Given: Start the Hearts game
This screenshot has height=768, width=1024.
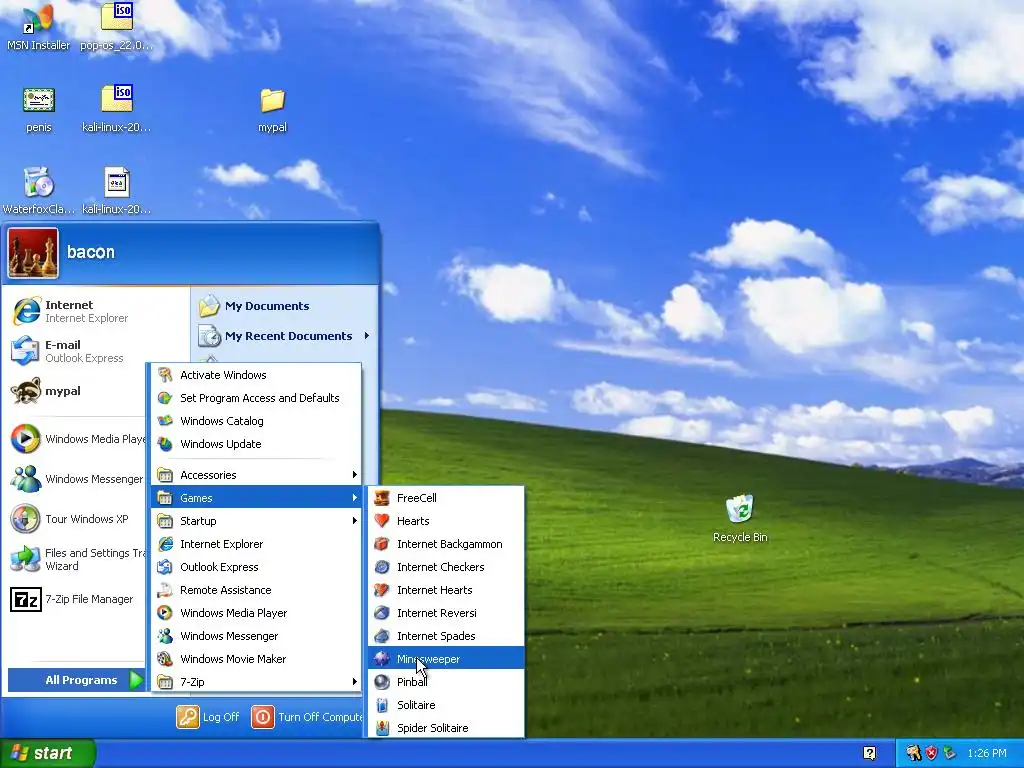Looking at the screenshot, I should click(x=446, y=521).
